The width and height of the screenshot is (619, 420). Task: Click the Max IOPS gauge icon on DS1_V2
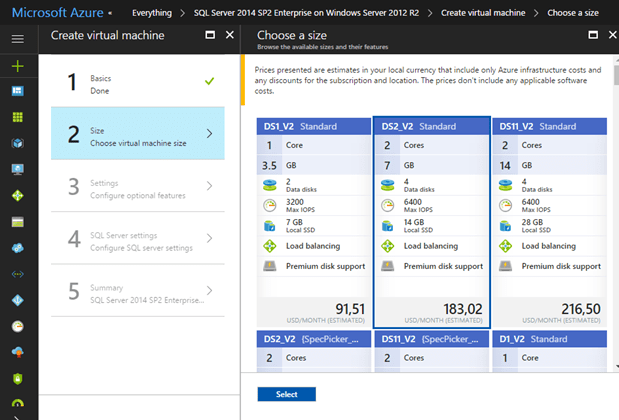pyautogui.click(x=270, y=205)
